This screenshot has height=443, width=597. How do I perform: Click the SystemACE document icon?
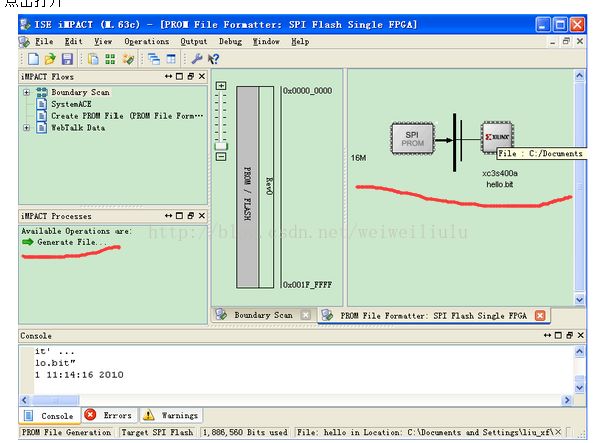coord(42,104)
